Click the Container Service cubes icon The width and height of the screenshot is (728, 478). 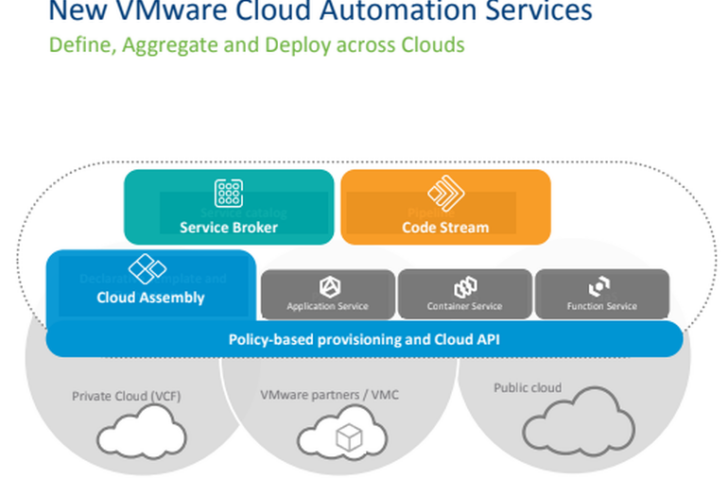[x=465, y=287]
